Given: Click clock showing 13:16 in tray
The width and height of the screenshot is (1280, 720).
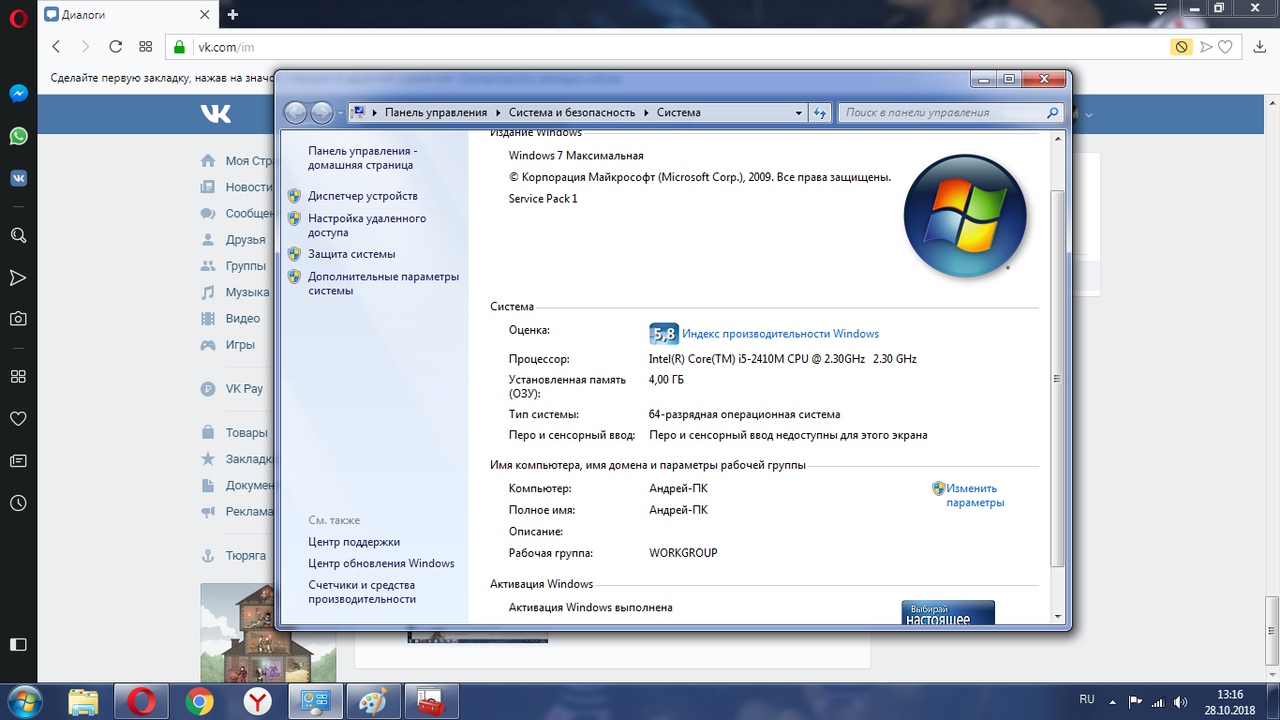Looking at the screenshot, I should [x=1229, y=694].
